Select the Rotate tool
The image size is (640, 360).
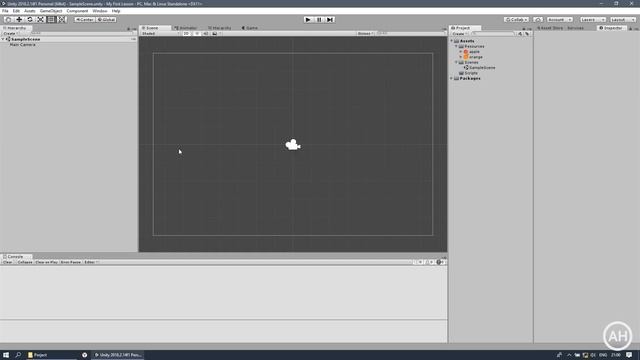coord(29,20)
